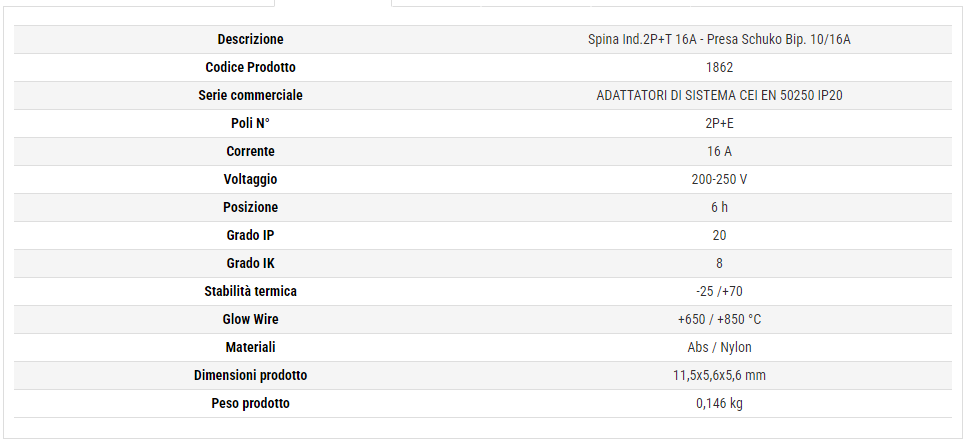
Task: Select the "16 A" current value
Action: coord(719,151)
